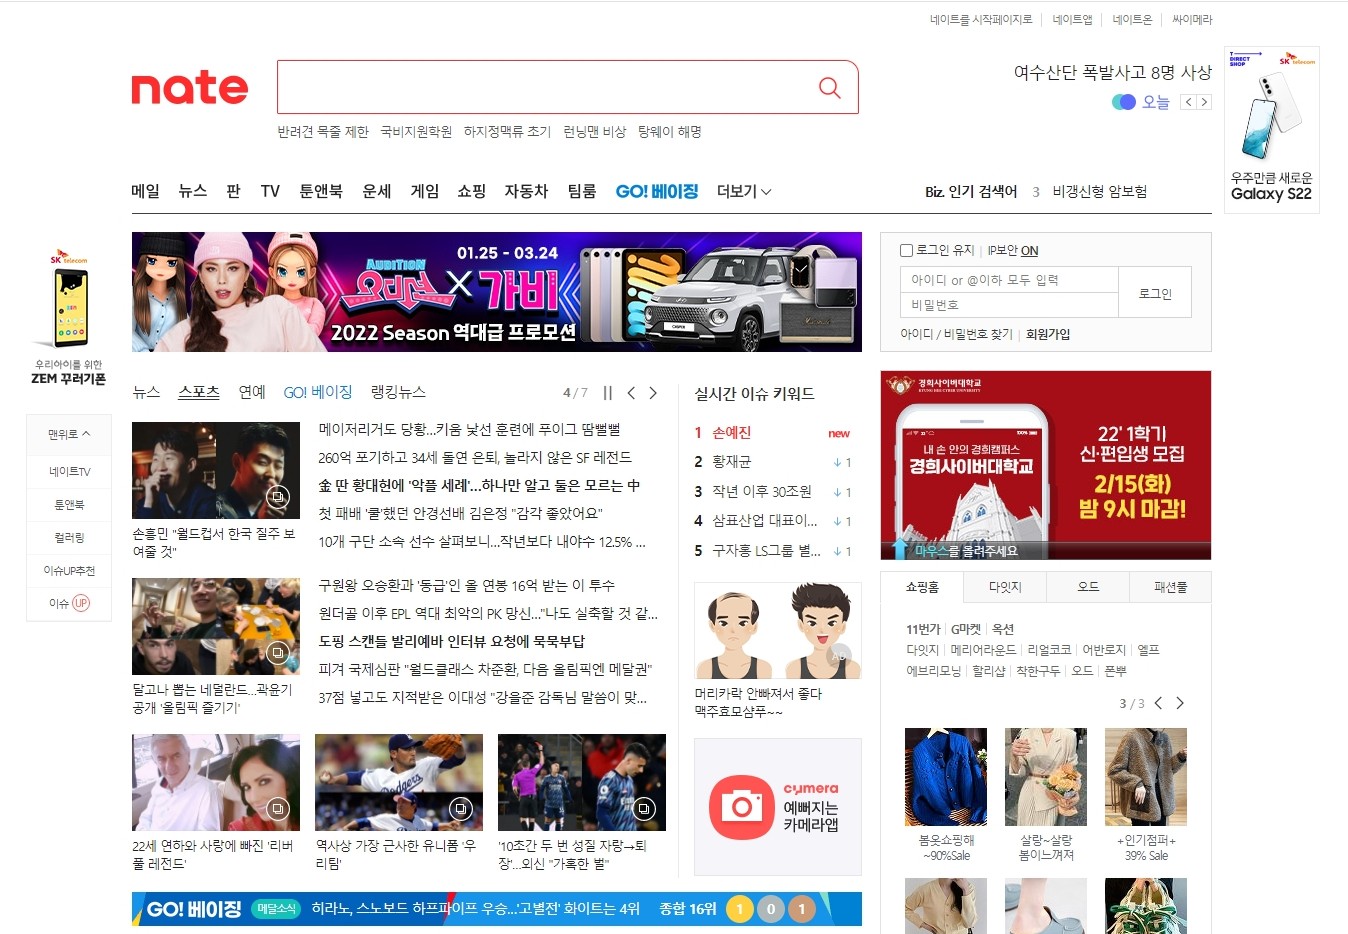1348x934 pixels.
Task: Collapse the 맨위로 sidebar item
Action: pyautogui.click(x=69, y=434)
